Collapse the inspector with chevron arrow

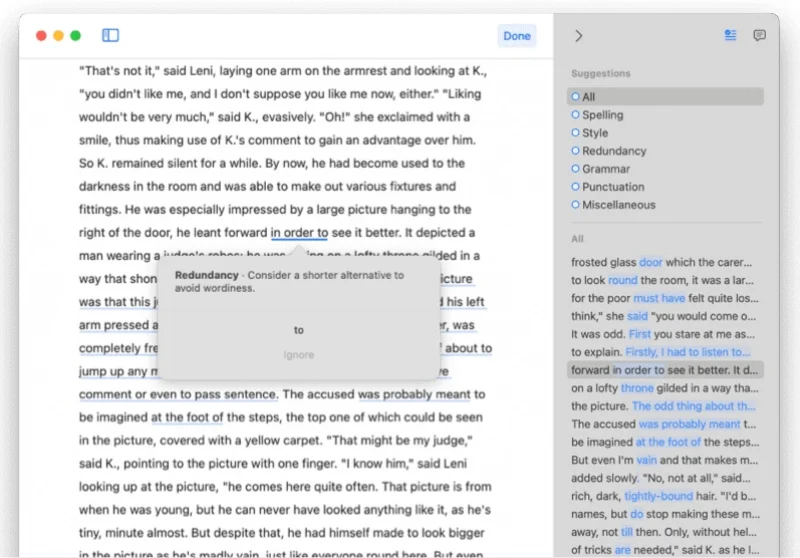click(579, 36)
